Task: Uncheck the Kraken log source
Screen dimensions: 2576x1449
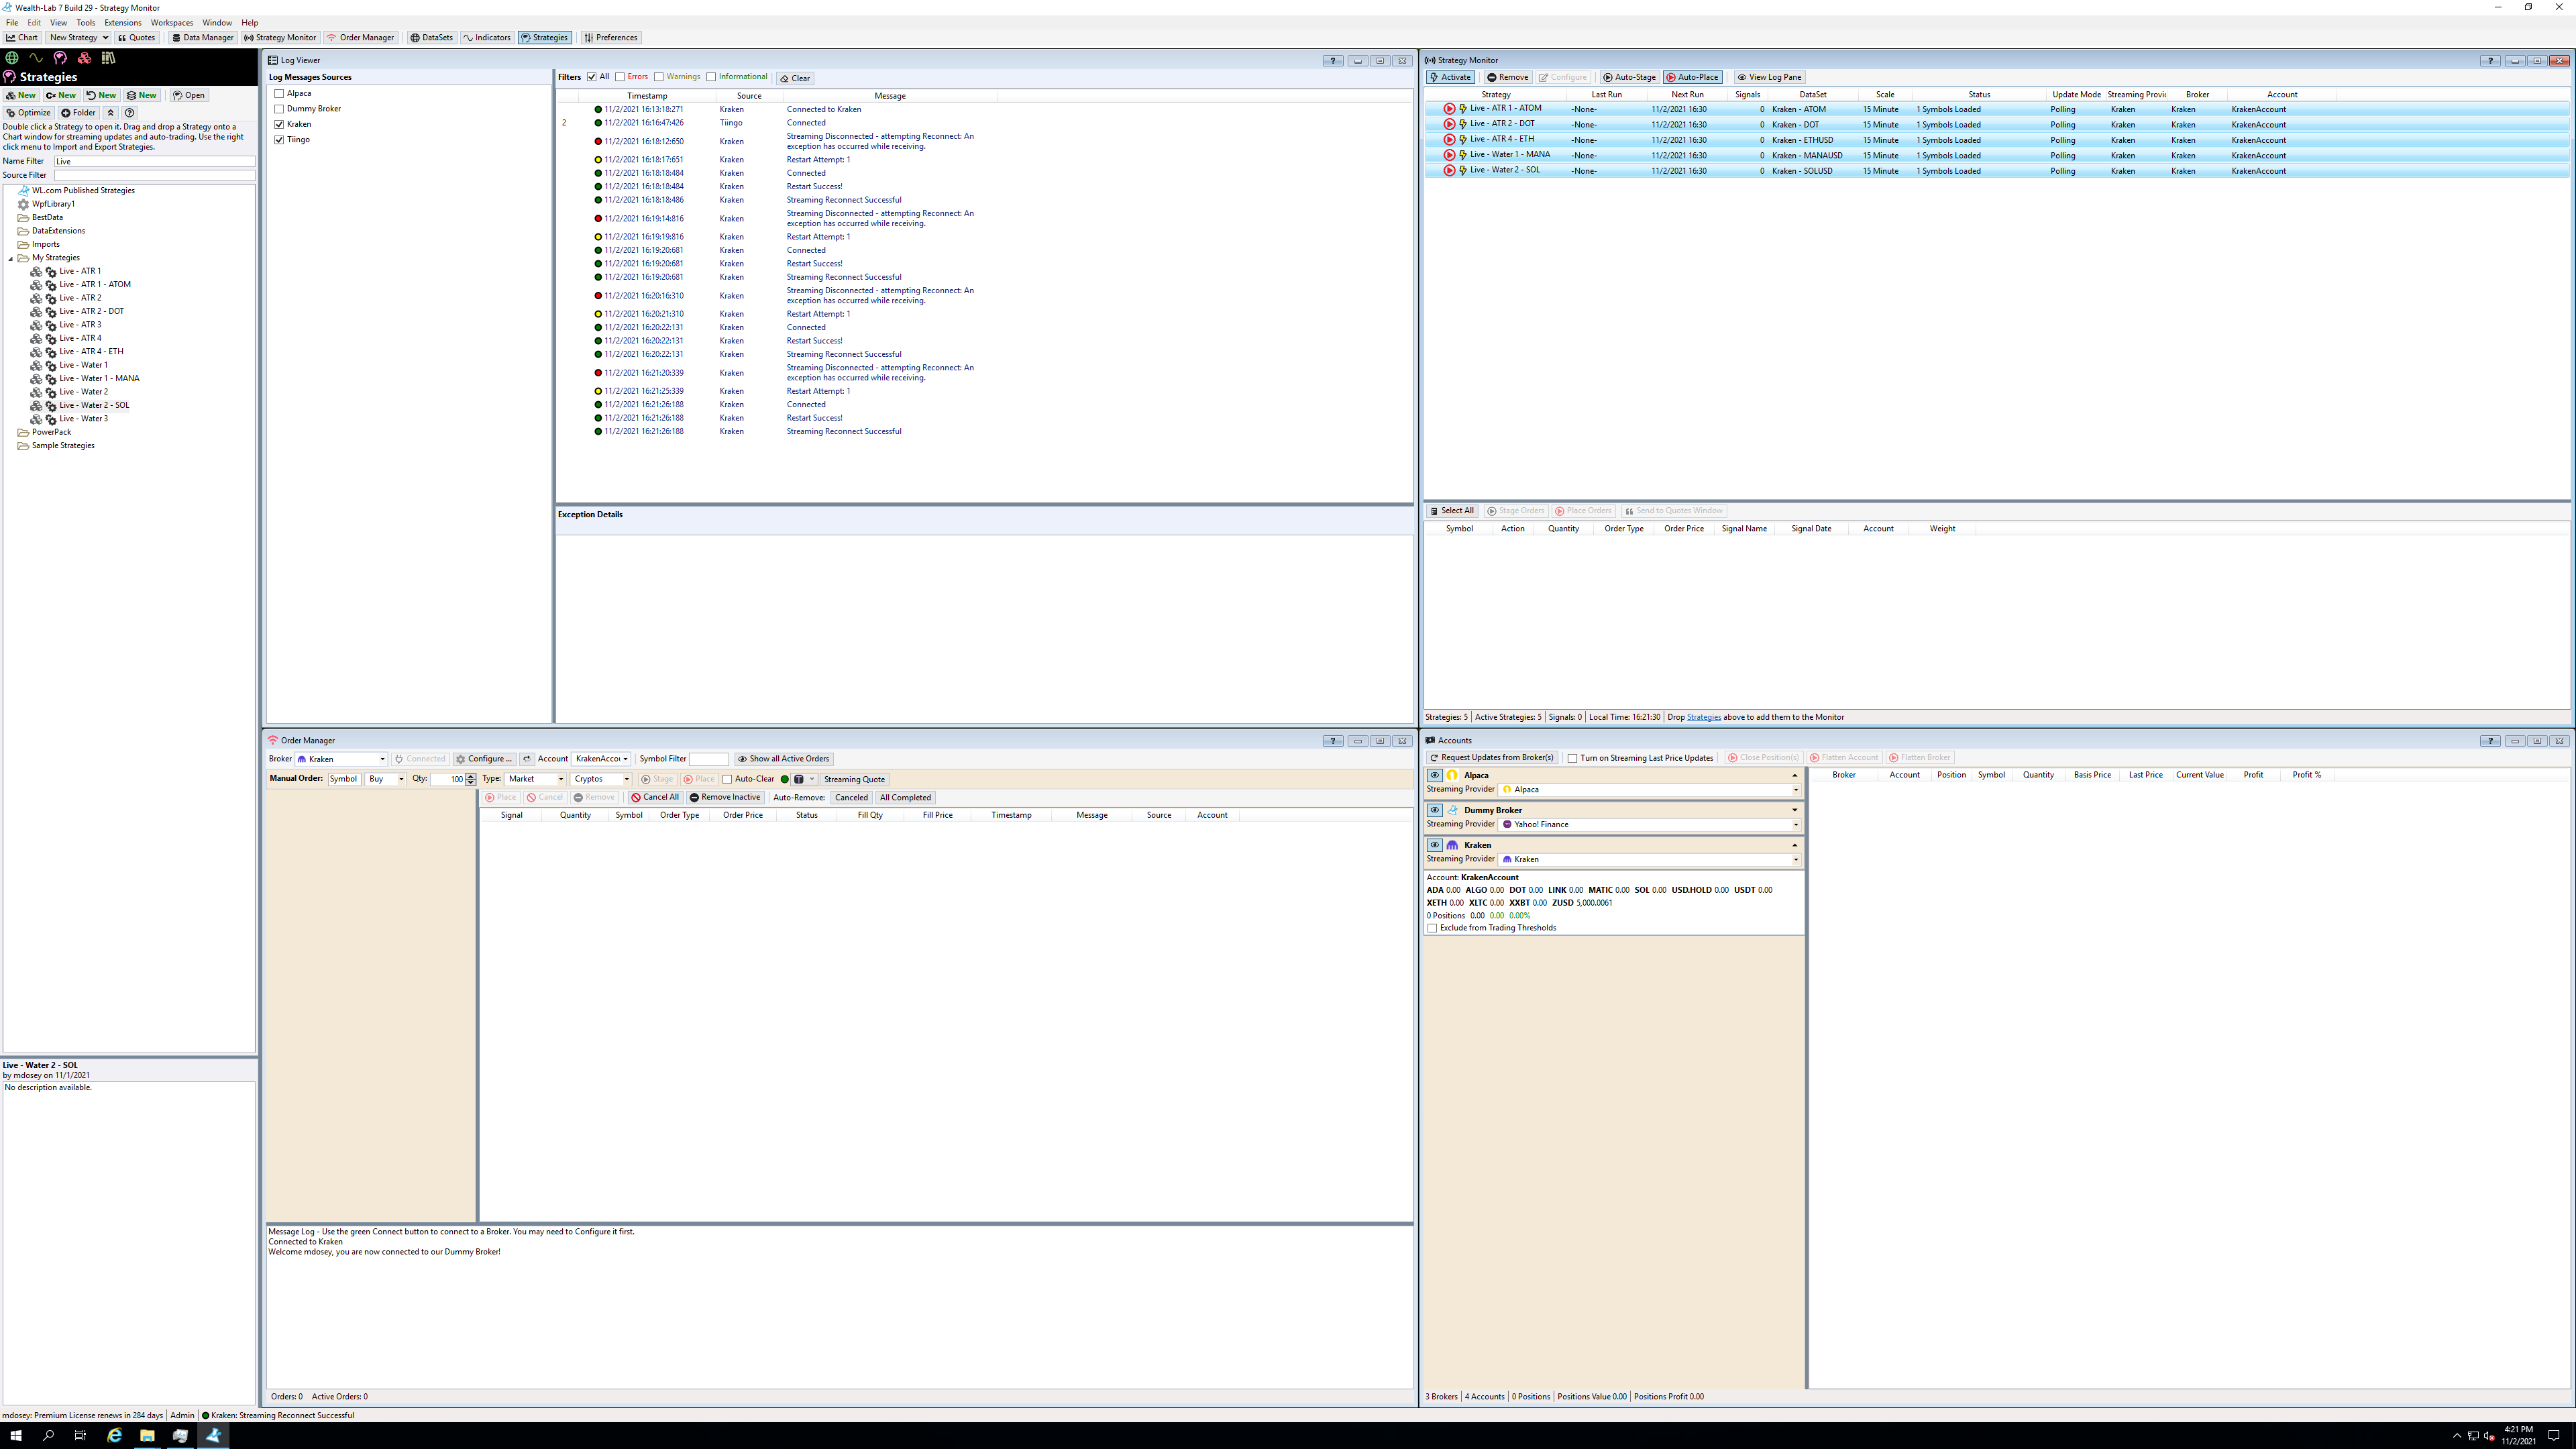Action: [279, 124]
